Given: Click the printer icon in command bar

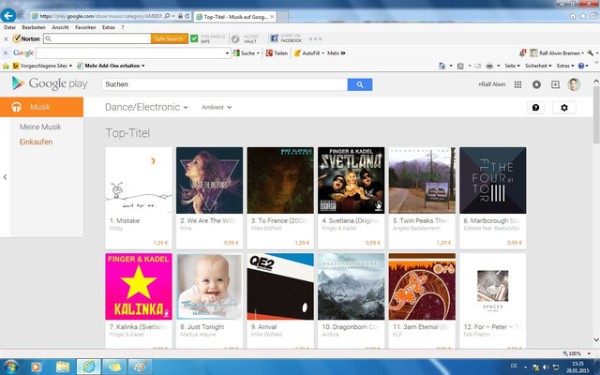Looking at the screenshot, I should [489, 66].
